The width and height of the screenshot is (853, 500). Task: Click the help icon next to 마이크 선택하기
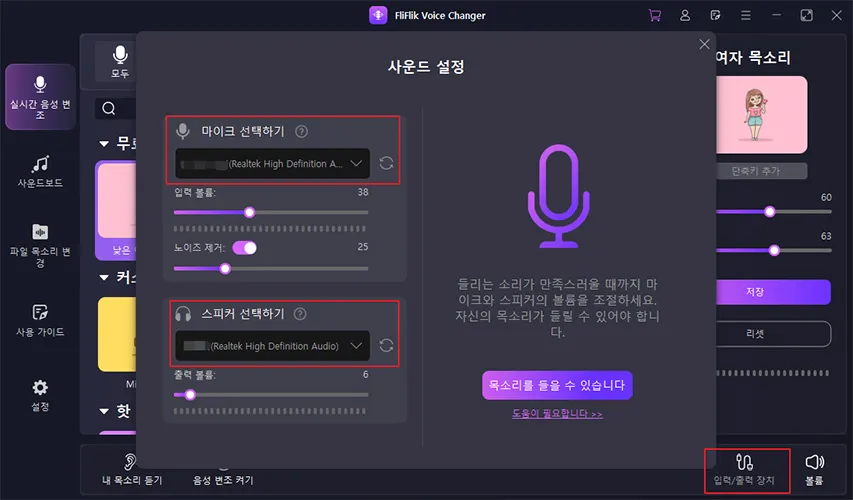coord(301,131)
